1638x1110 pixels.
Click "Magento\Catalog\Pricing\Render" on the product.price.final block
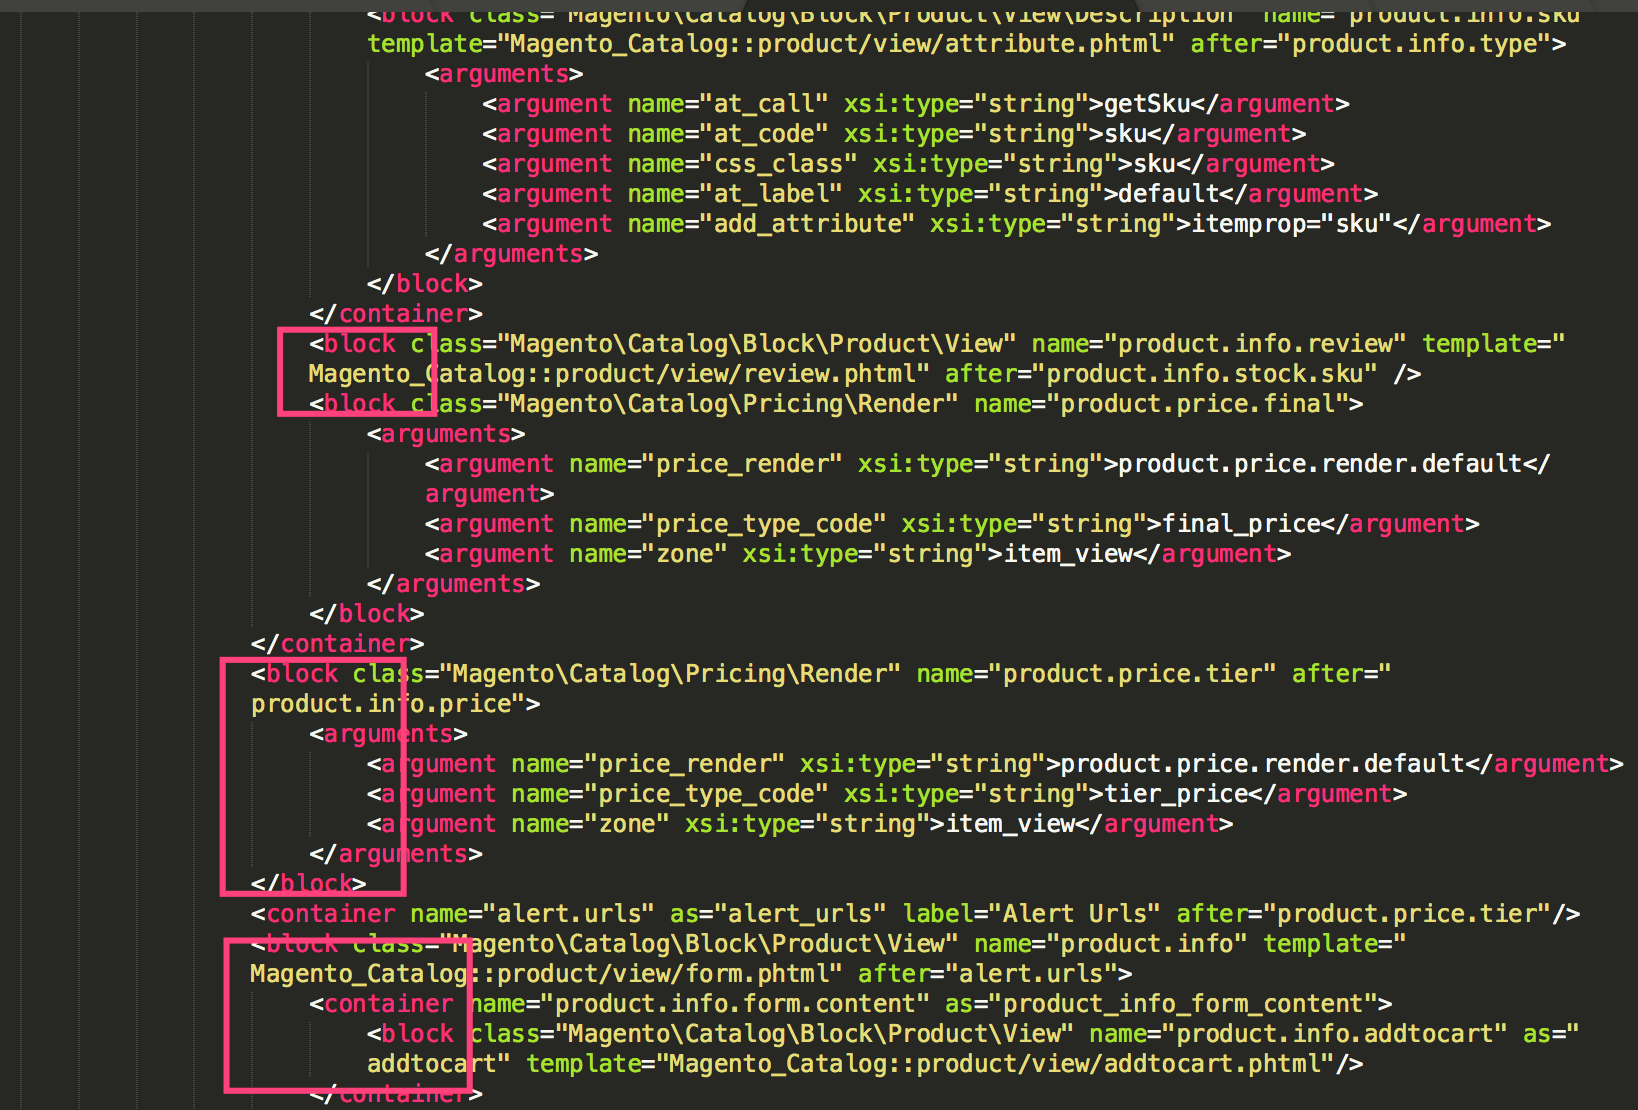pos(727,404)
